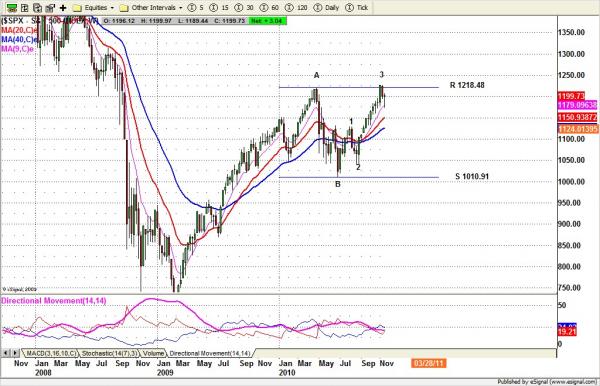
Task: Click the grid layout icon in toolbar
Action: (x=24, y=8)
